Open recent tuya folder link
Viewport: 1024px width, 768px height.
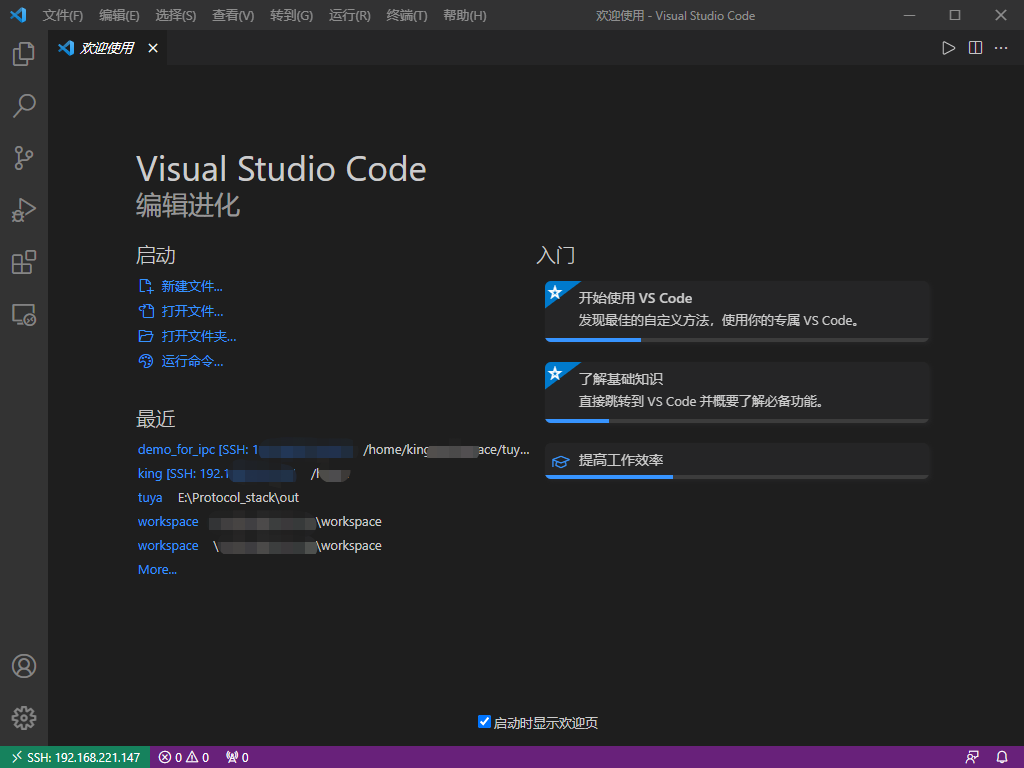pyautogui.click(x=150, y=498)
